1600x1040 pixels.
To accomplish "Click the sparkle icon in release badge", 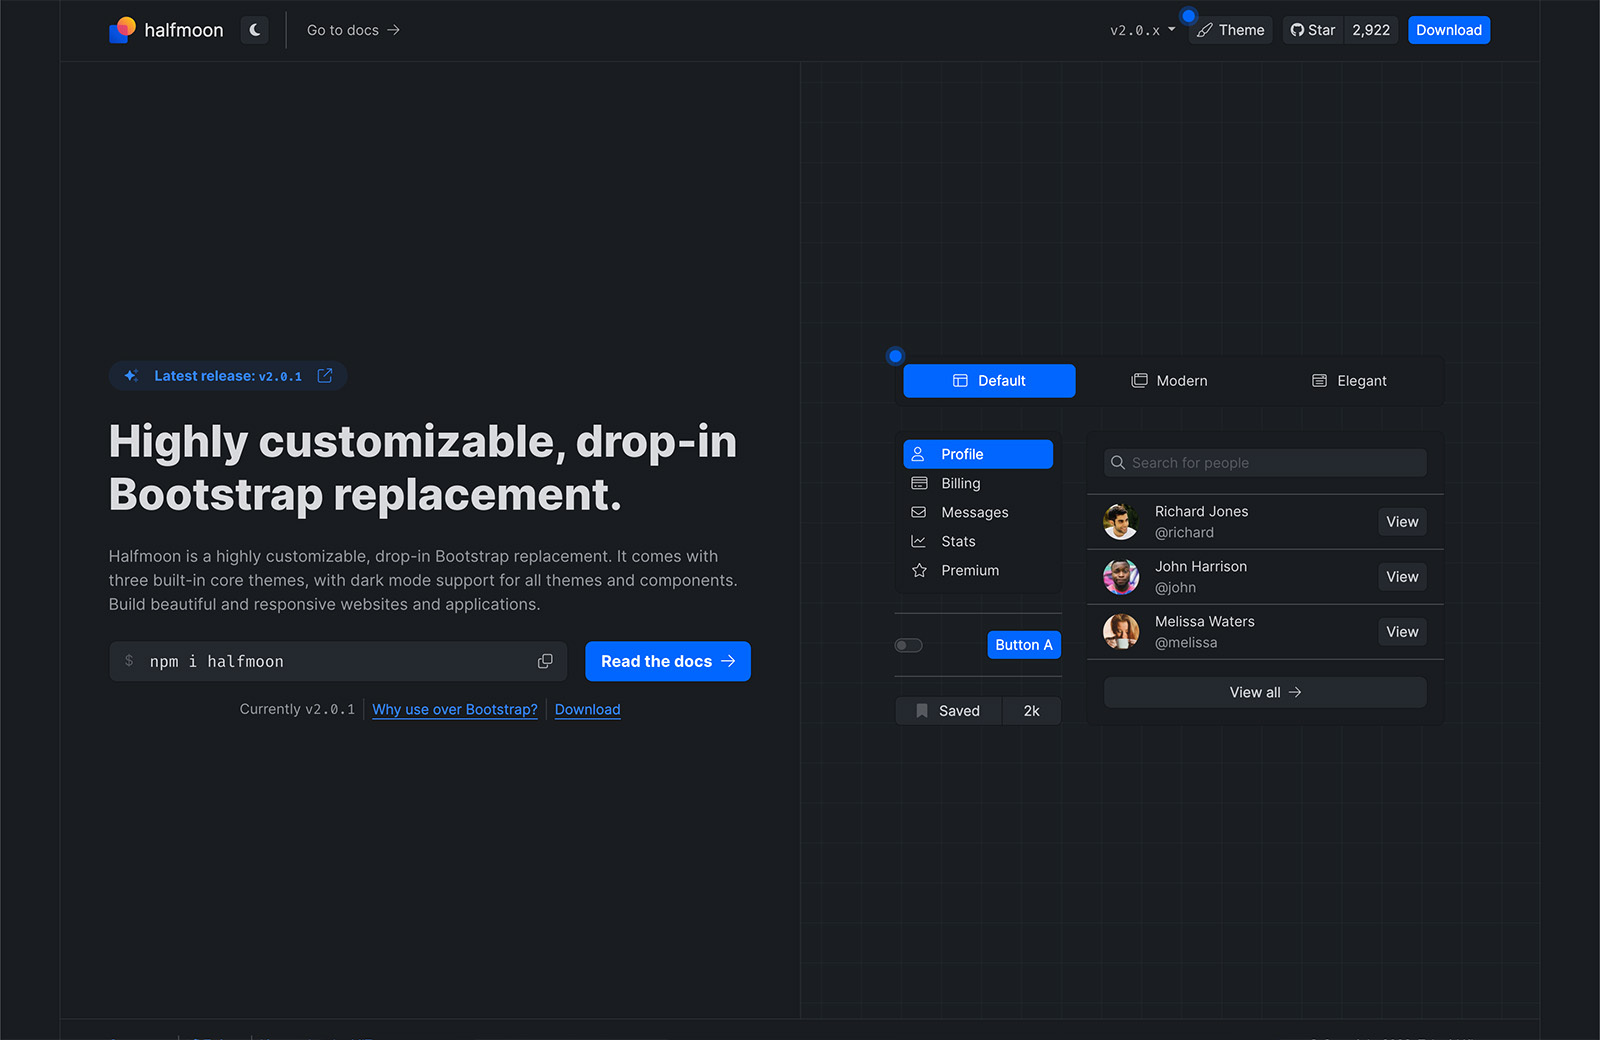I will click(131, 376).
